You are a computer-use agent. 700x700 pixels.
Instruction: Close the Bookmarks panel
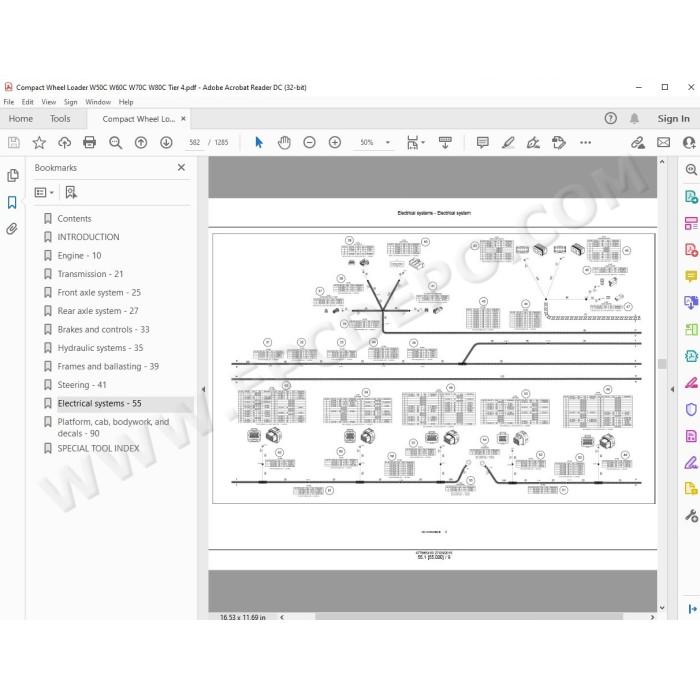pos(181,167)
